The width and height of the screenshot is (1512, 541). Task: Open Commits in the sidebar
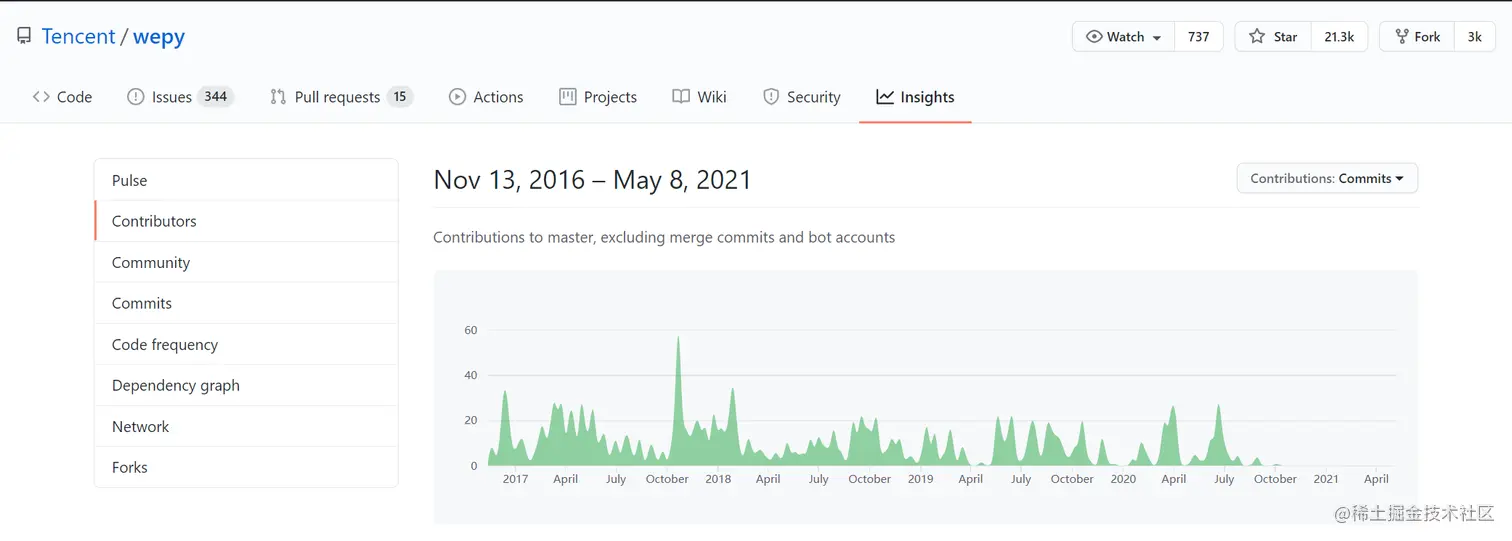coord(246,303)
